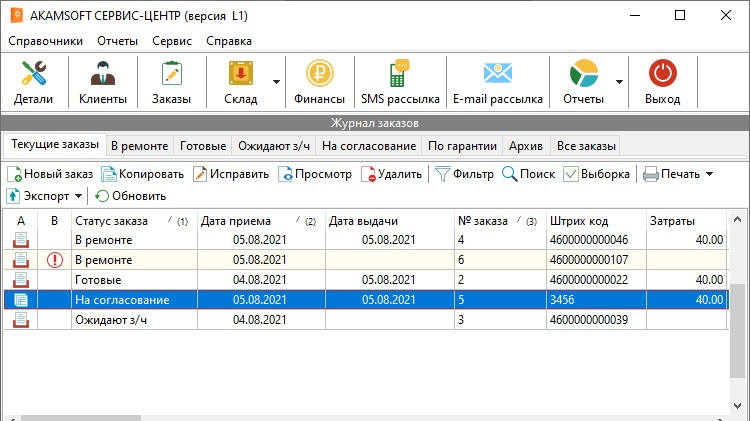Screen dimensions: 750x421
Task: Click Удалить to delete the order
Action: coord(391,174)
